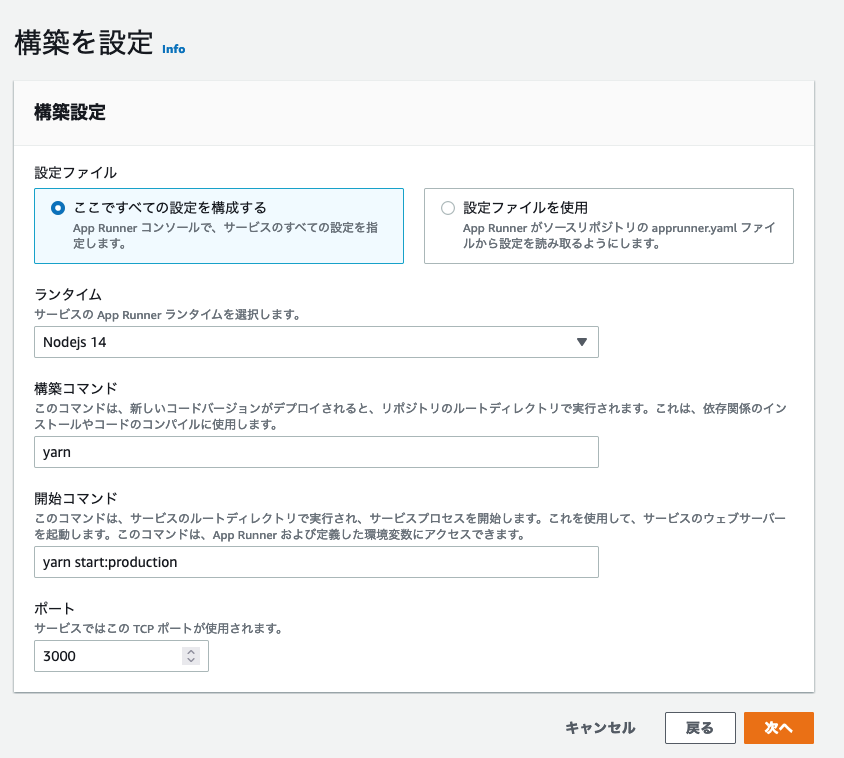844x758 pixels.
Task: Focus the 開始コマンド field with yarn start:production
Action: tap(315, 562)
